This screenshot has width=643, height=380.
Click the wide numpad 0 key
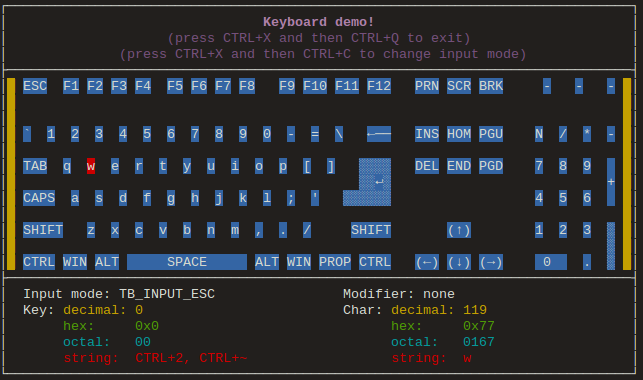point(551,262)
